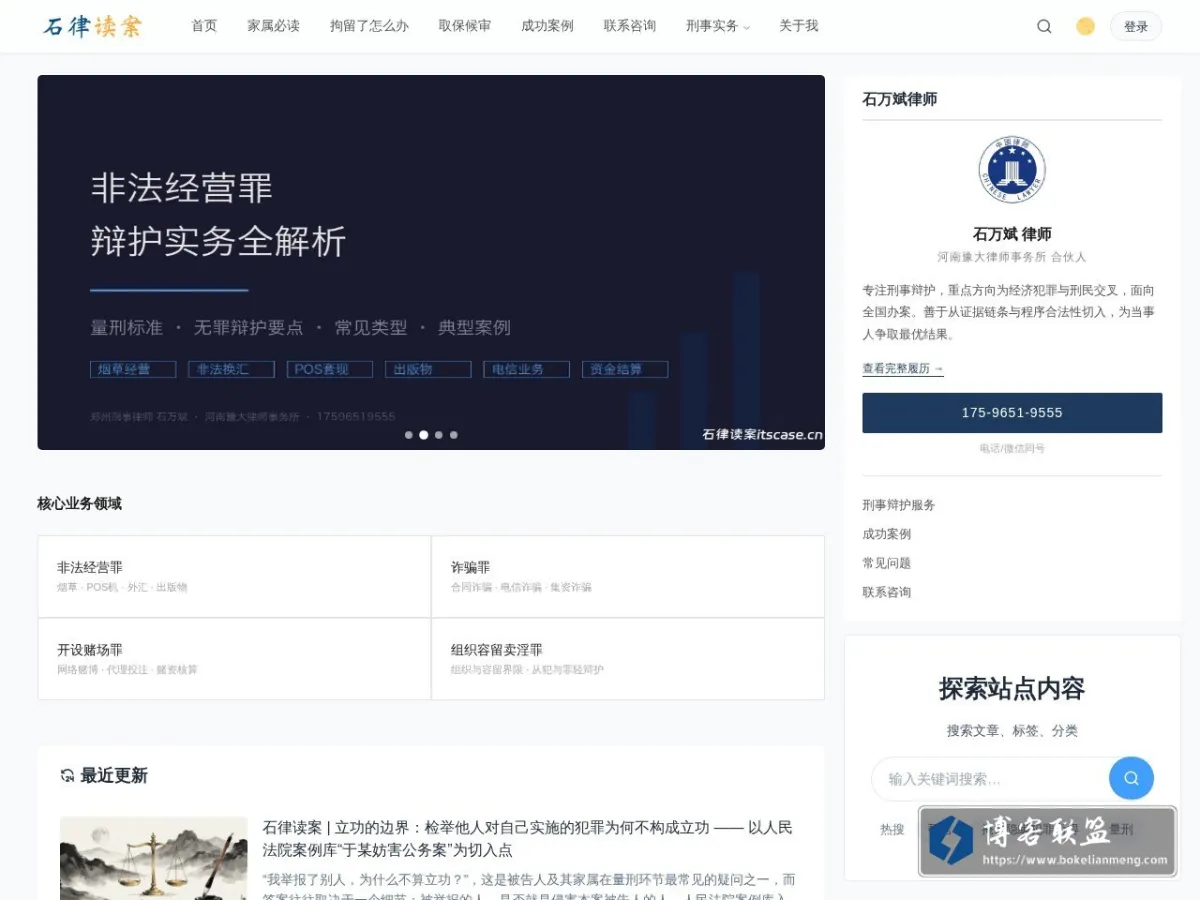Open the 非法经营罪 business card
The height and width of the screenshot is (900, 1200).
click(x=234, y=576)
